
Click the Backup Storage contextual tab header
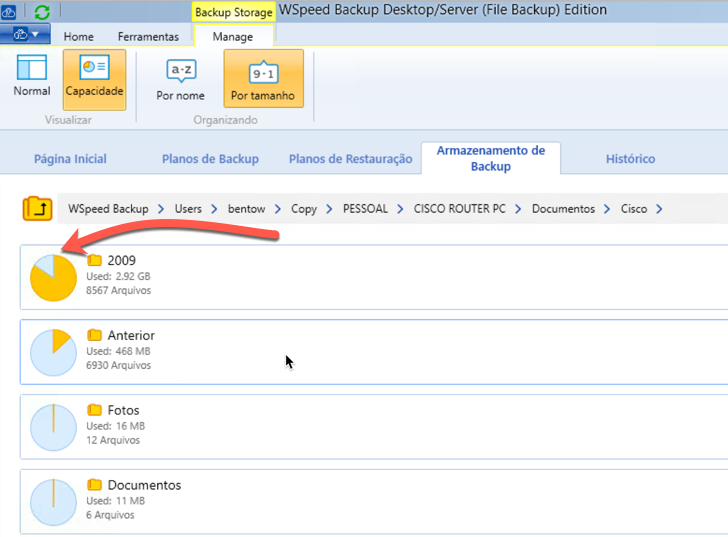(234, 12)
